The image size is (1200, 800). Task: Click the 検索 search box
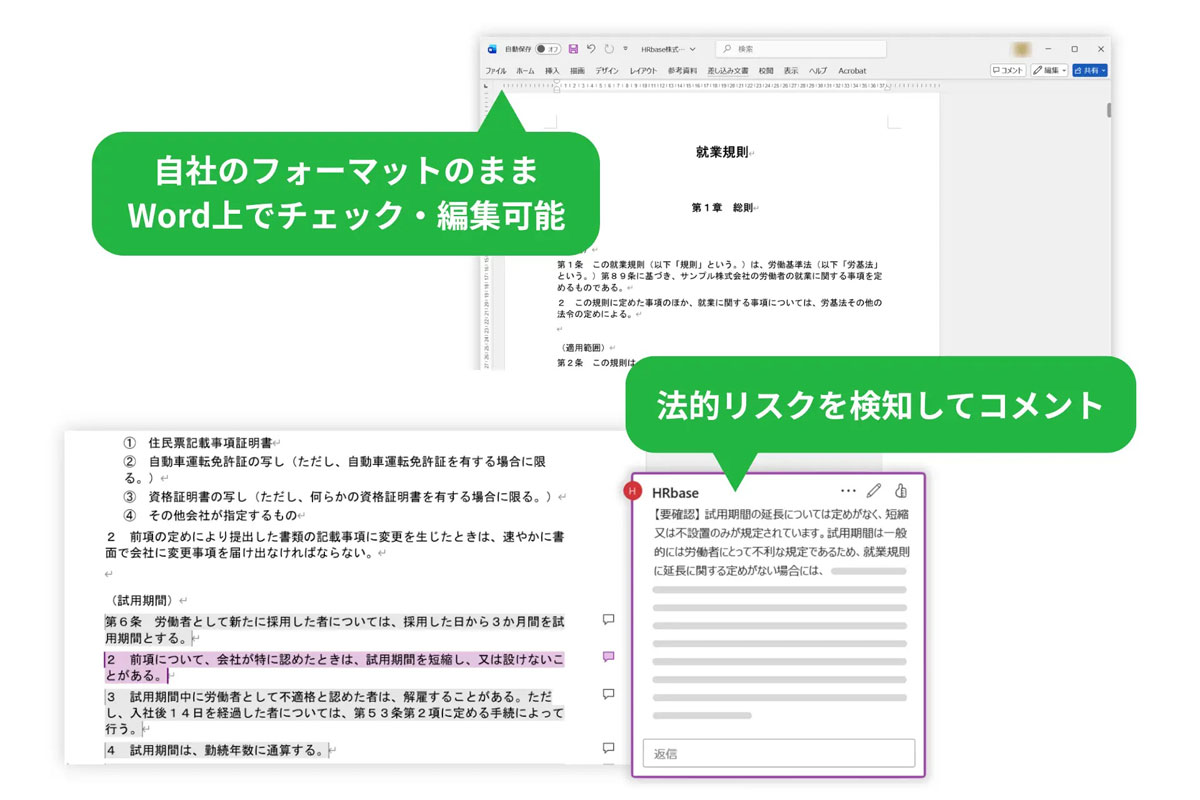click(x=800, y=49)
